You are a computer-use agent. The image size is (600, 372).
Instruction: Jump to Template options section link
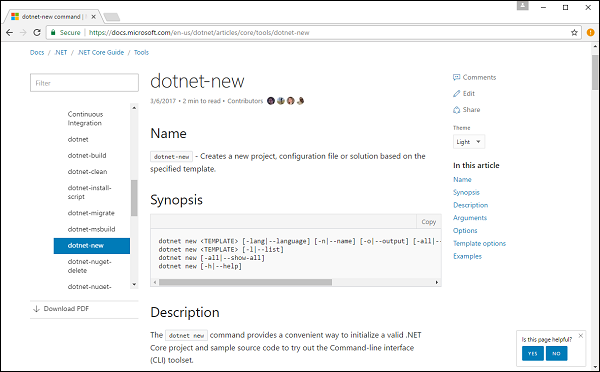pyautogui.click(x=479, y=243)
